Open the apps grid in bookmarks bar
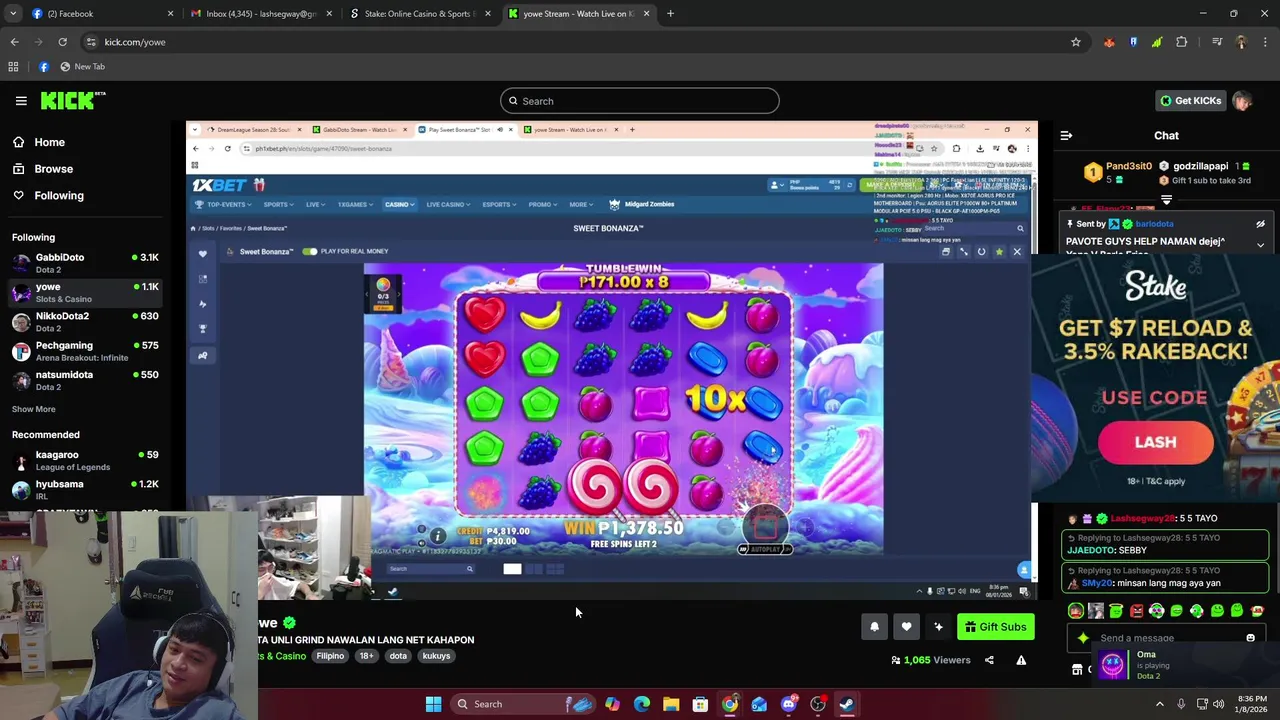 pos(13,67)
